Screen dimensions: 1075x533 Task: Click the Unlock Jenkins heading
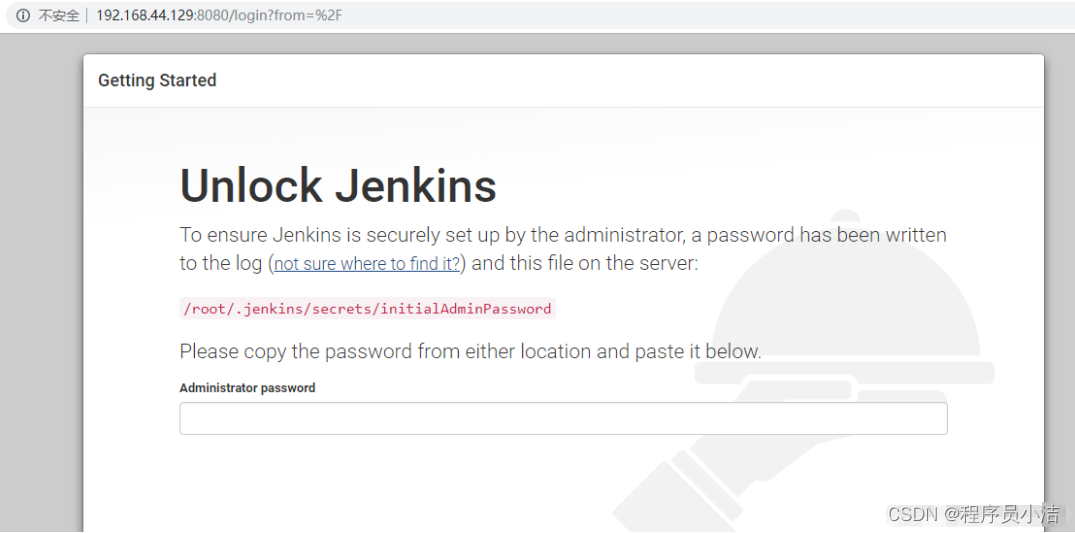(x=338, y=185)
